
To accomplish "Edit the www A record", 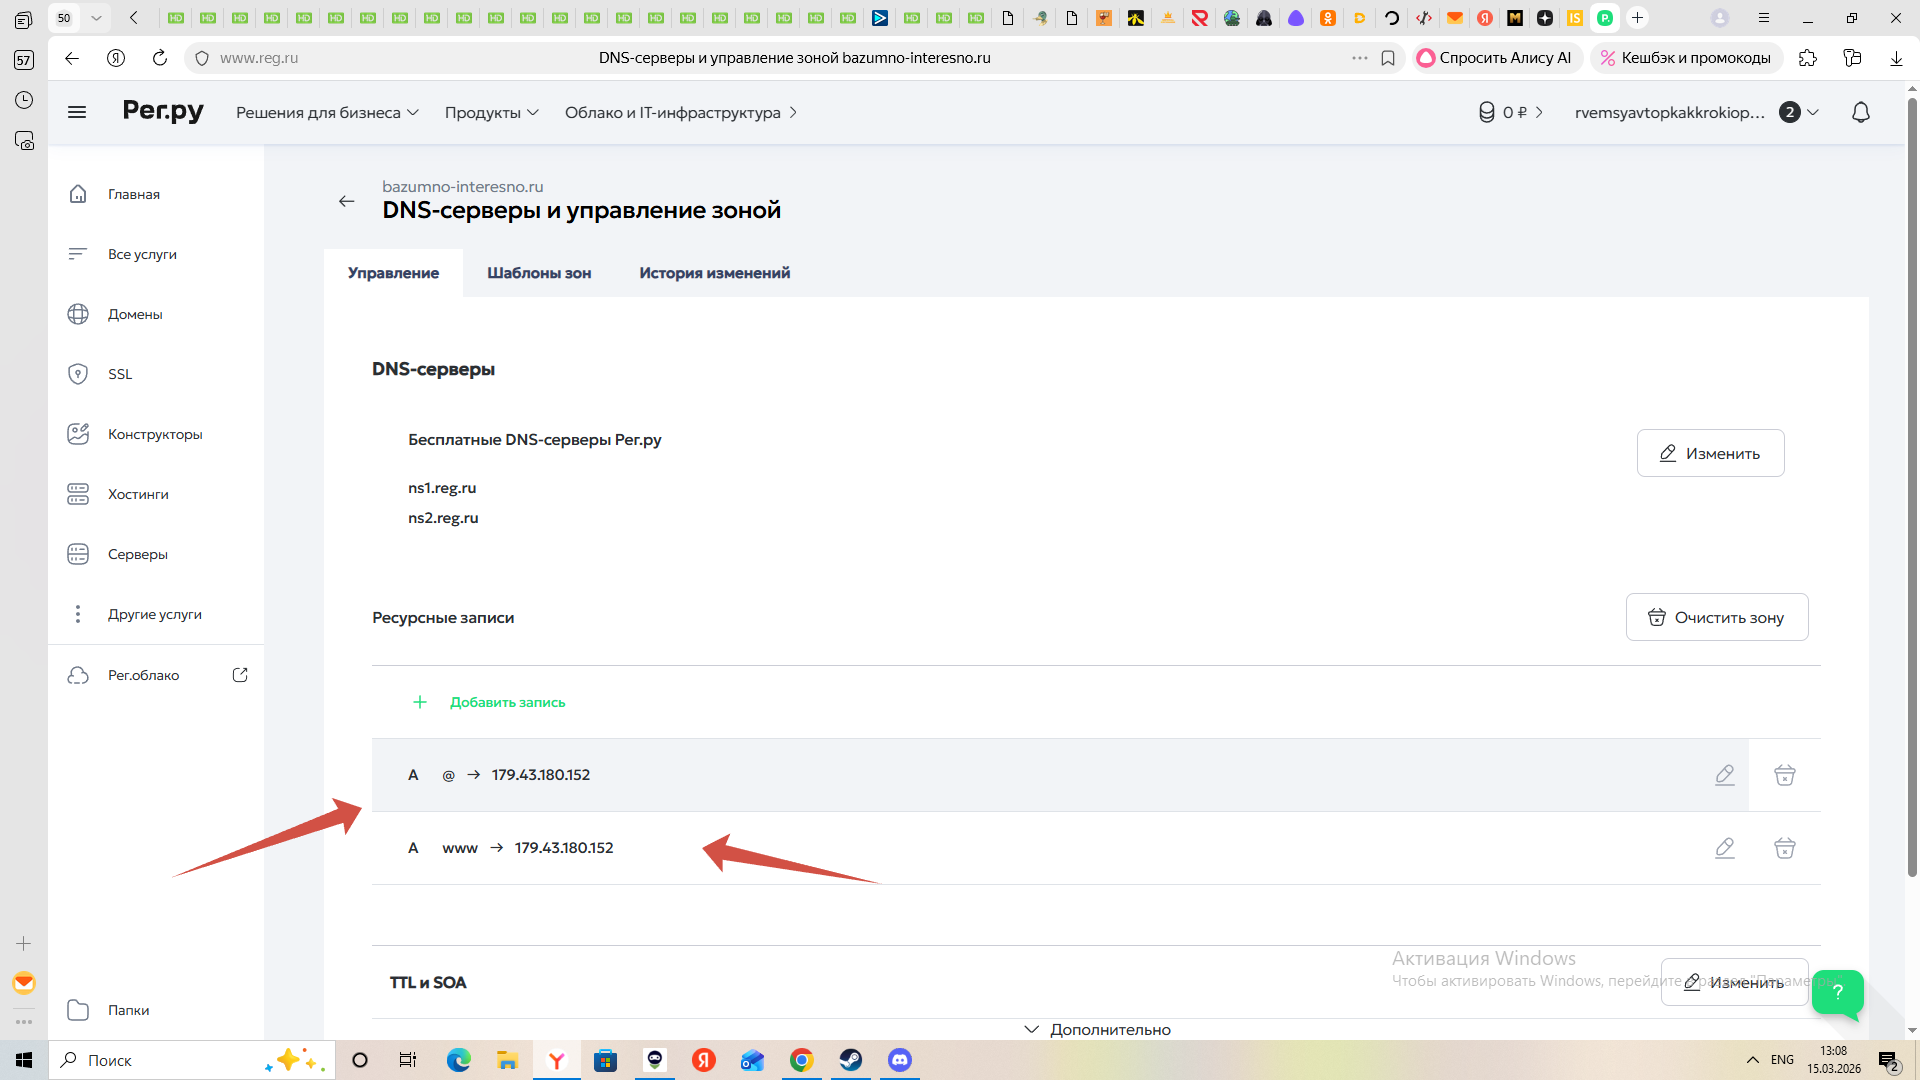I will point(1724,848).
